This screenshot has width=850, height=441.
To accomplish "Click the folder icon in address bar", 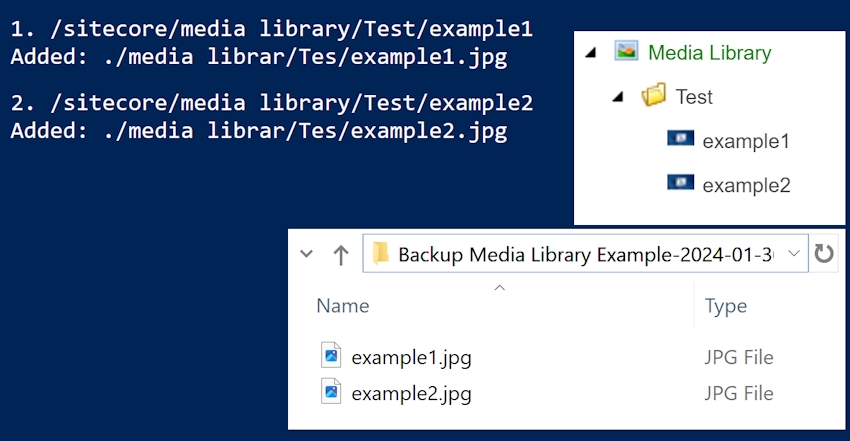I will click(381, 253).
